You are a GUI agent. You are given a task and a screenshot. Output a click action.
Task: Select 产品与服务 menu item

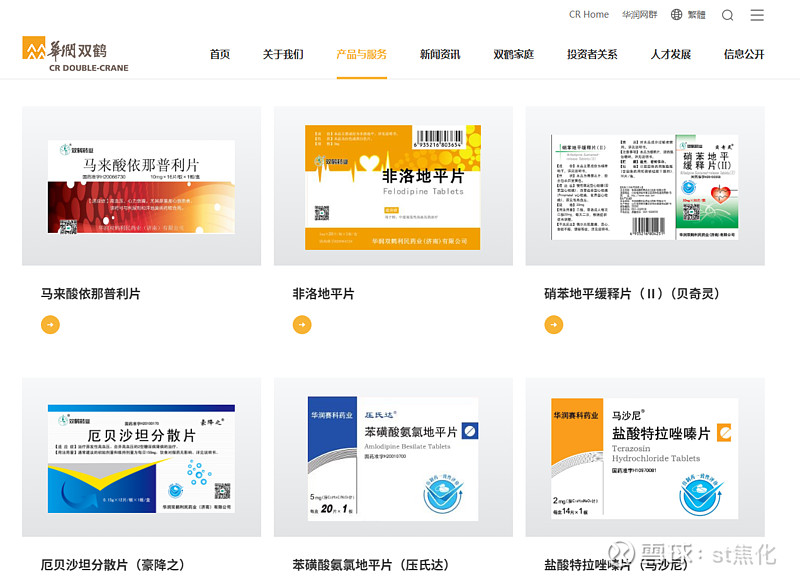pyautogui.click(x=362, y=54)
